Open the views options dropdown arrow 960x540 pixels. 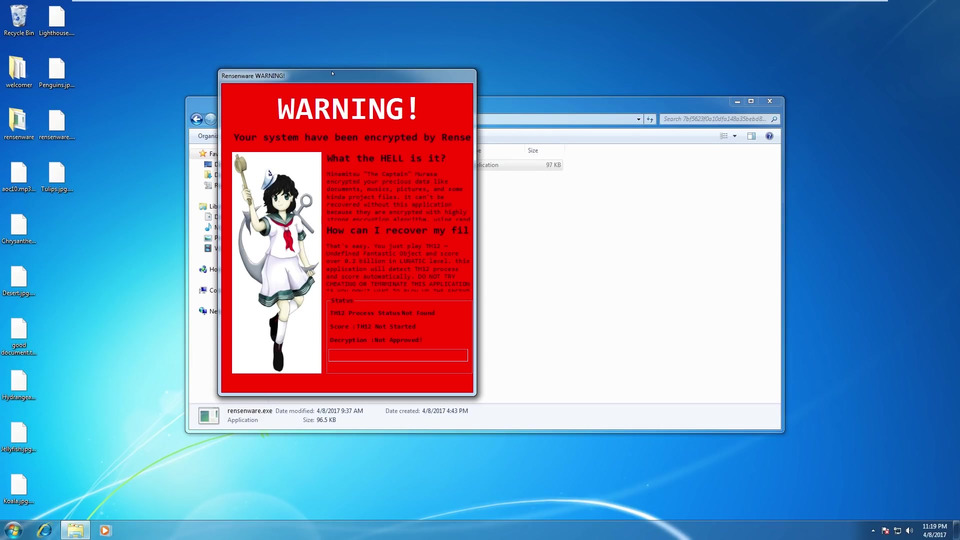[x=735, y=136]
